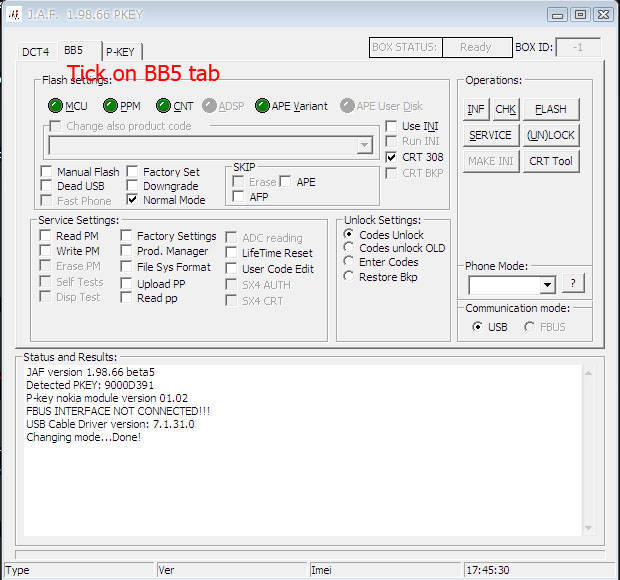Click the greyed APE User Disk indicator
This screenshot has height=580, width=620.
tap(347, 106)
